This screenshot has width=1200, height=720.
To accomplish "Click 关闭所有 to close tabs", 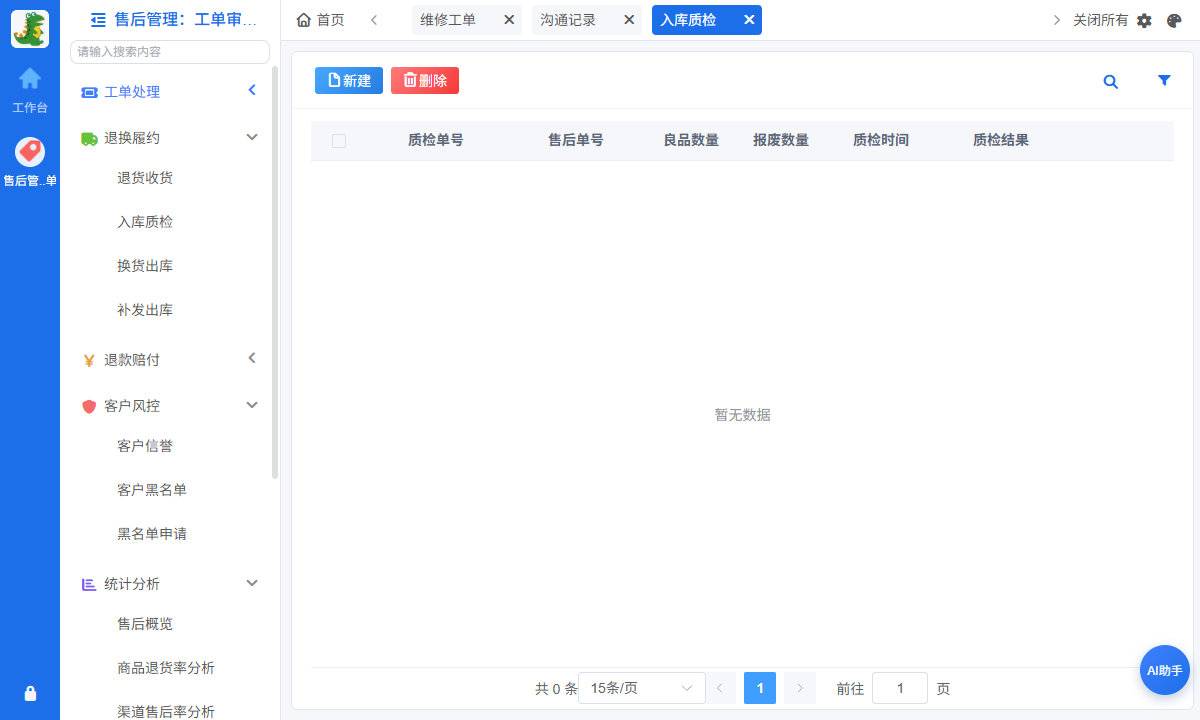I will 1100,20.
